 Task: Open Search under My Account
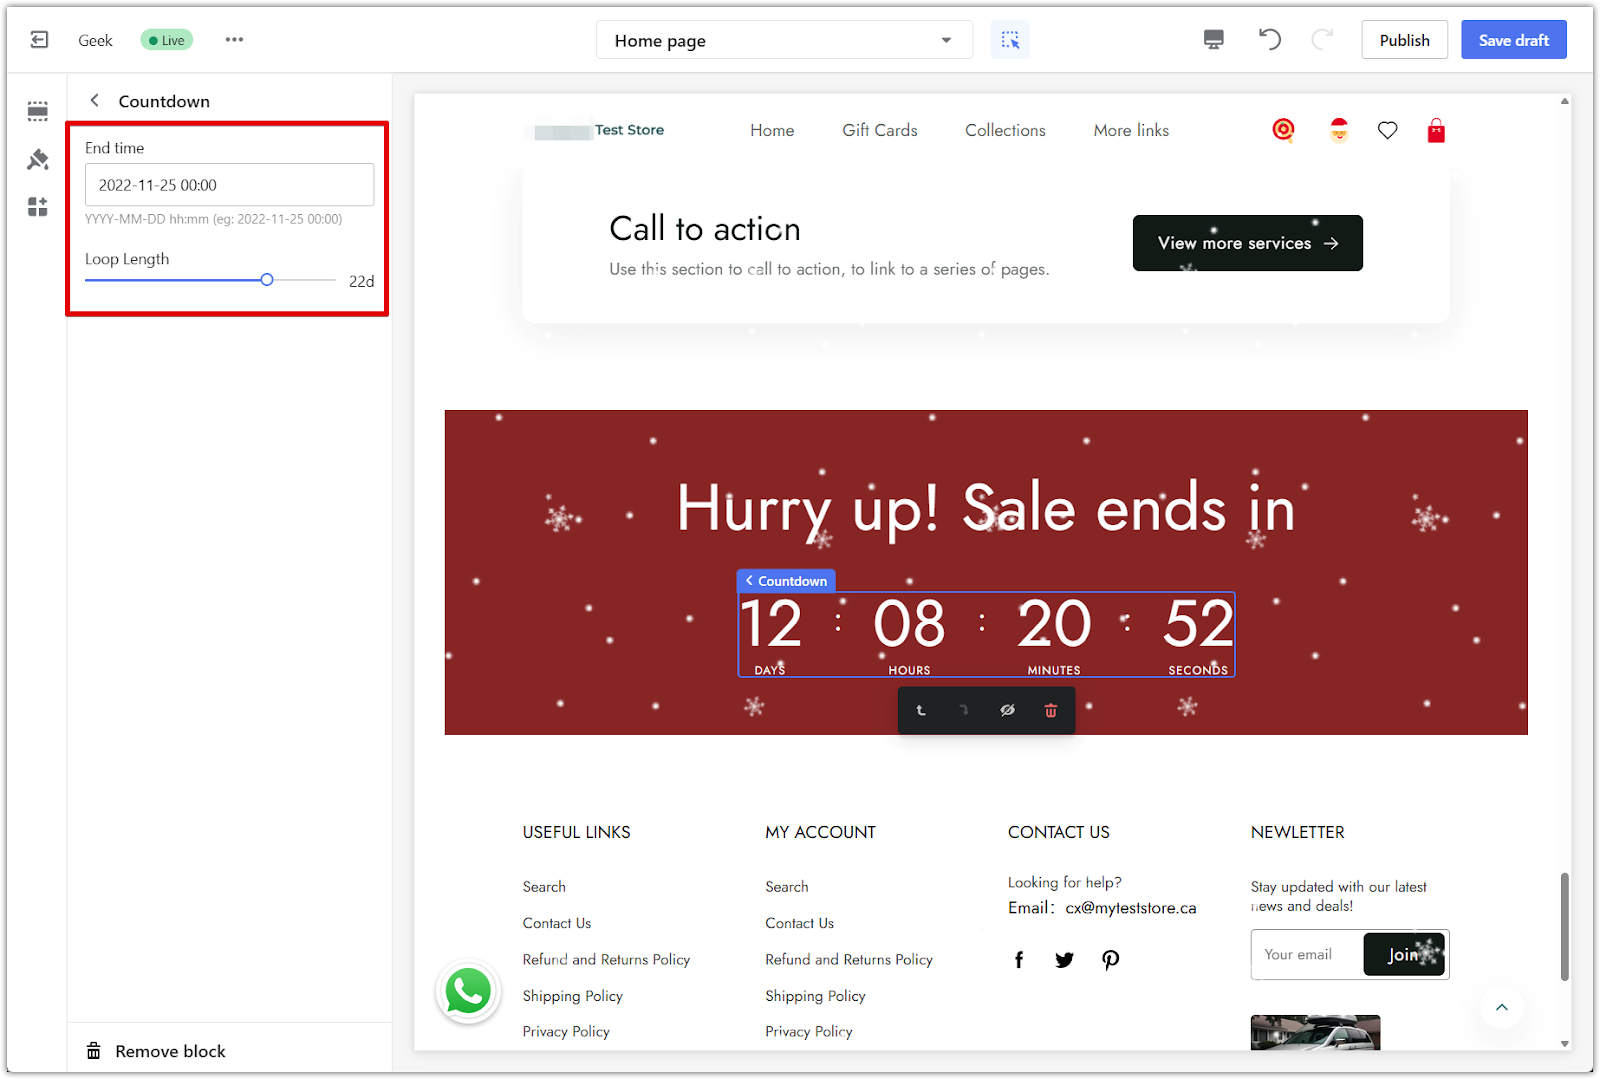pyautogui.click(x=787, y=887)
